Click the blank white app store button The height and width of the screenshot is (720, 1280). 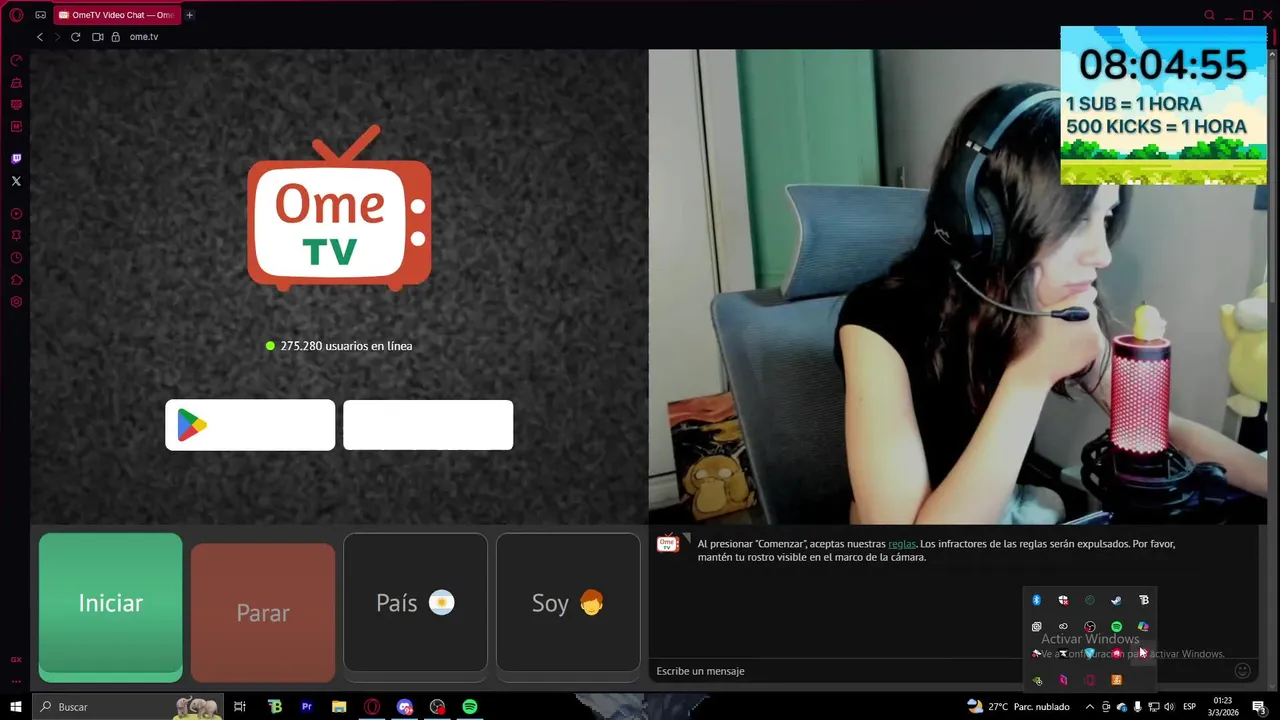[x=428, y=425]
